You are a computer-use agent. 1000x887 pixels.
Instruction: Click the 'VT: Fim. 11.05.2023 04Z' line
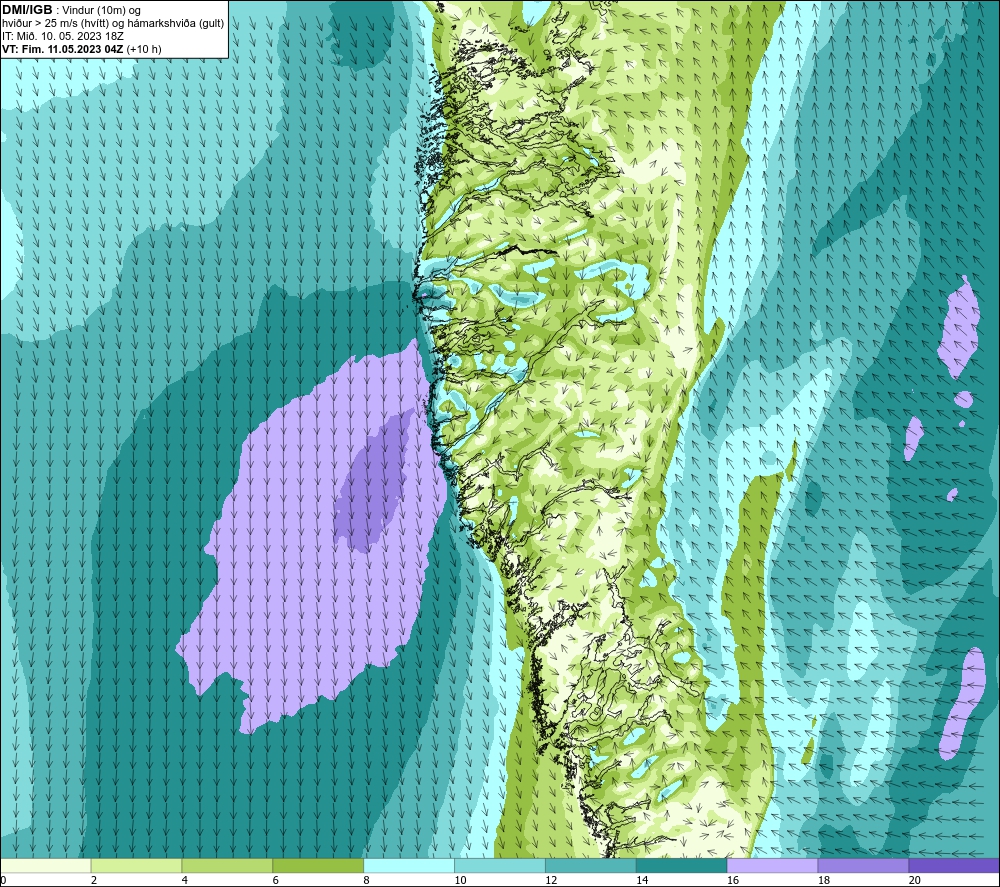click(x=82, y=49)
